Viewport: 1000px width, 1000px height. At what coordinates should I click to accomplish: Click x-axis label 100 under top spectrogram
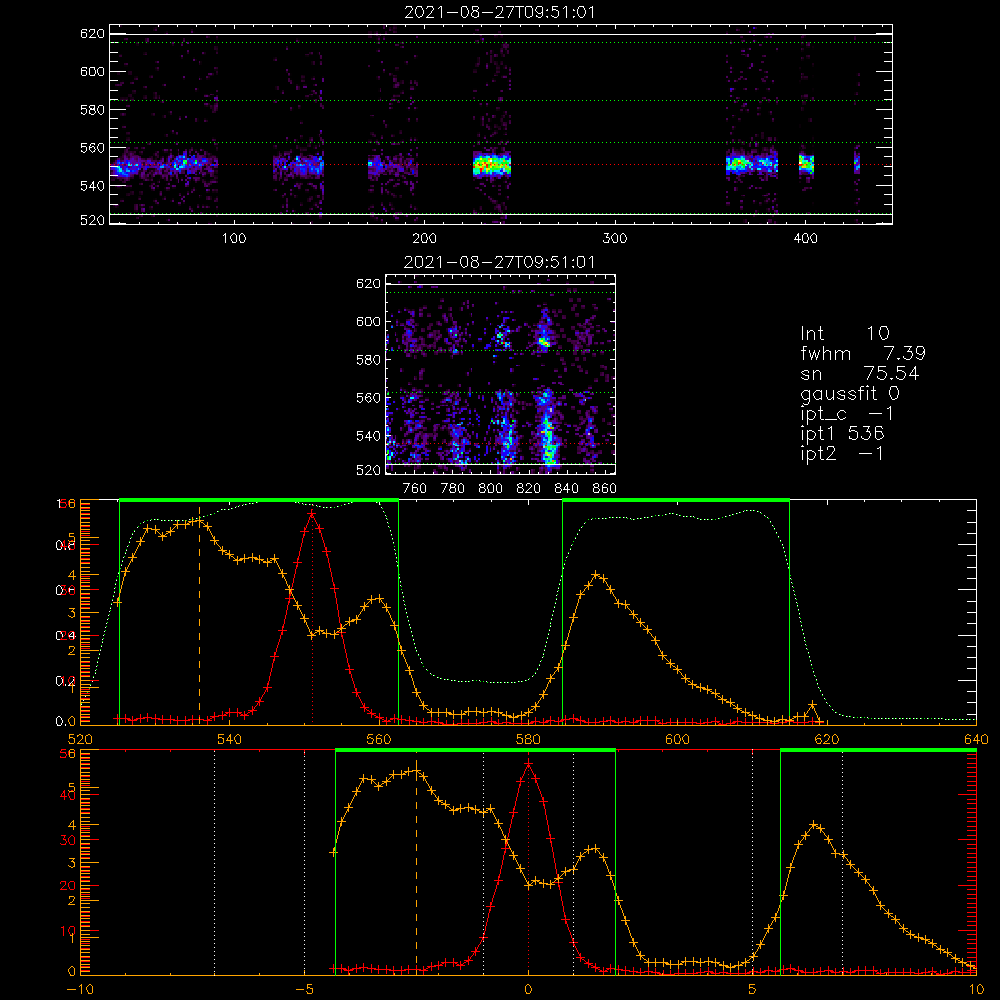pyautogui.click(x=234, y=239)
